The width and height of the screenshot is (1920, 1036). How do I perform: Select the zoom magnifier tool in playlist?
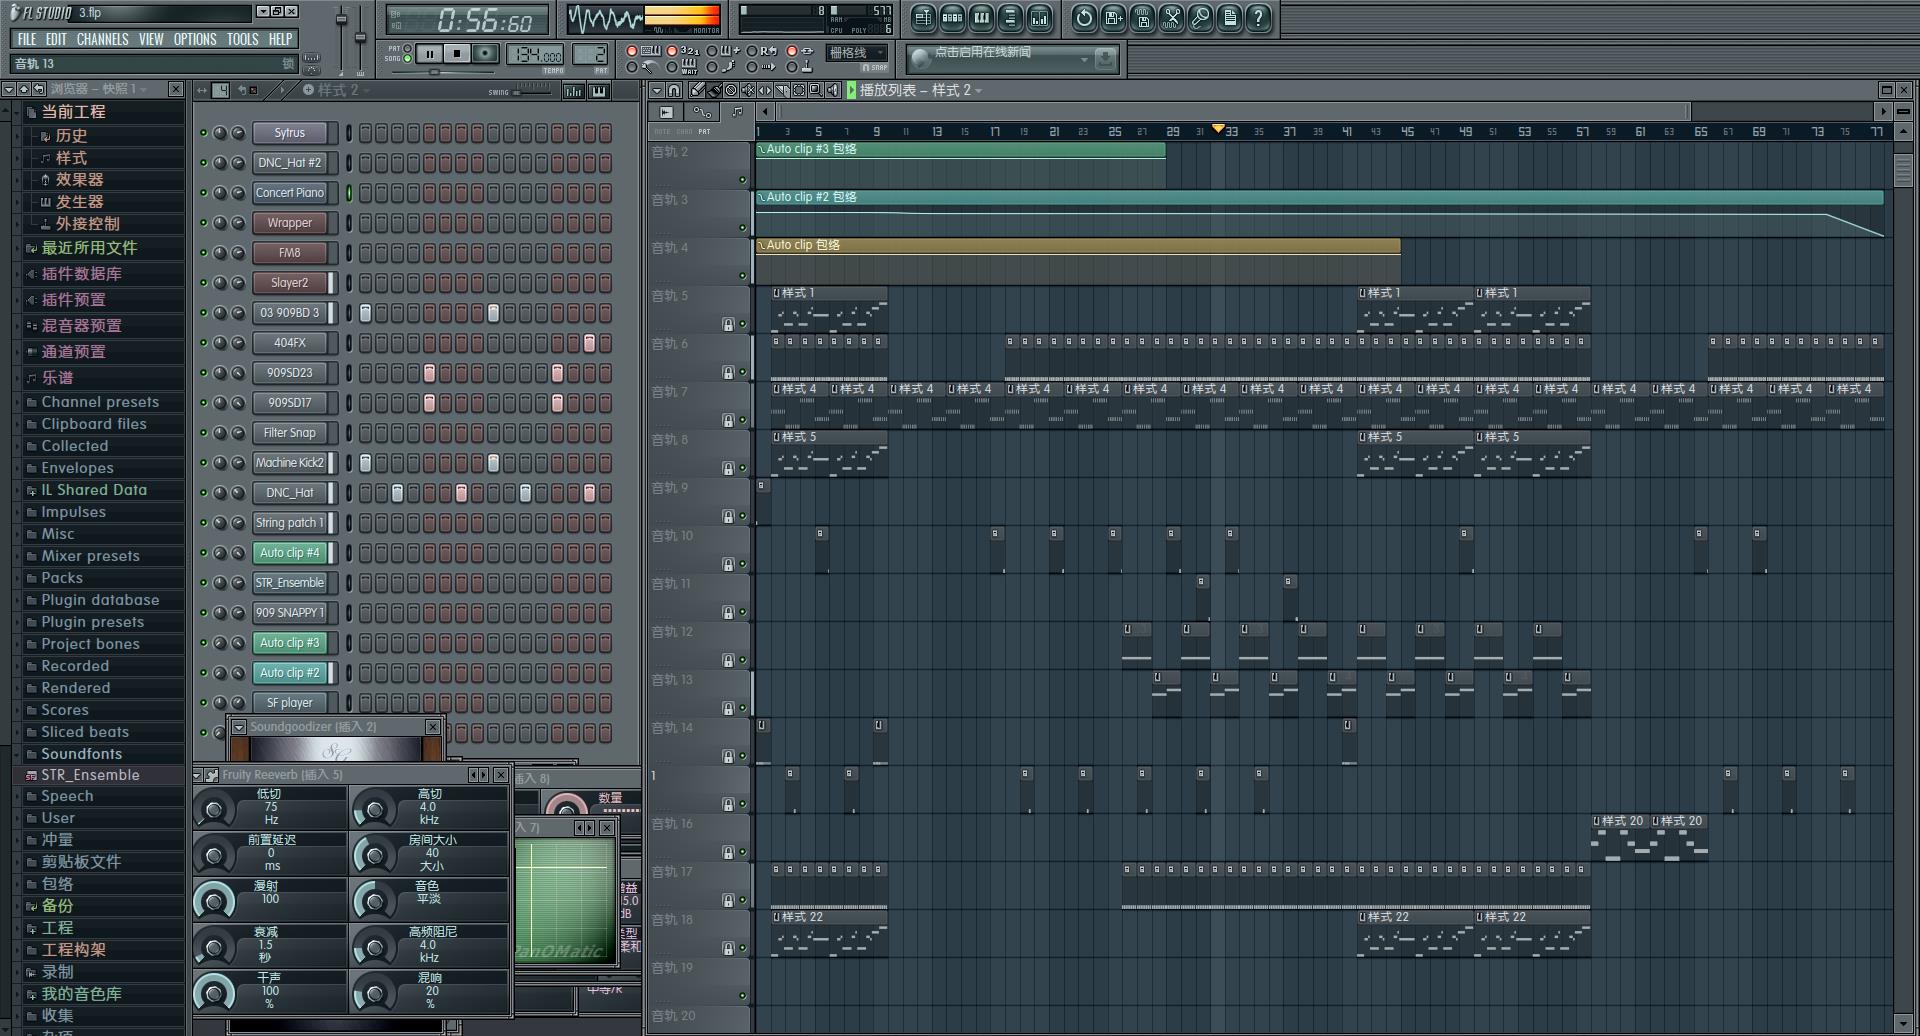pyautogui.click(x=816, y=90)
